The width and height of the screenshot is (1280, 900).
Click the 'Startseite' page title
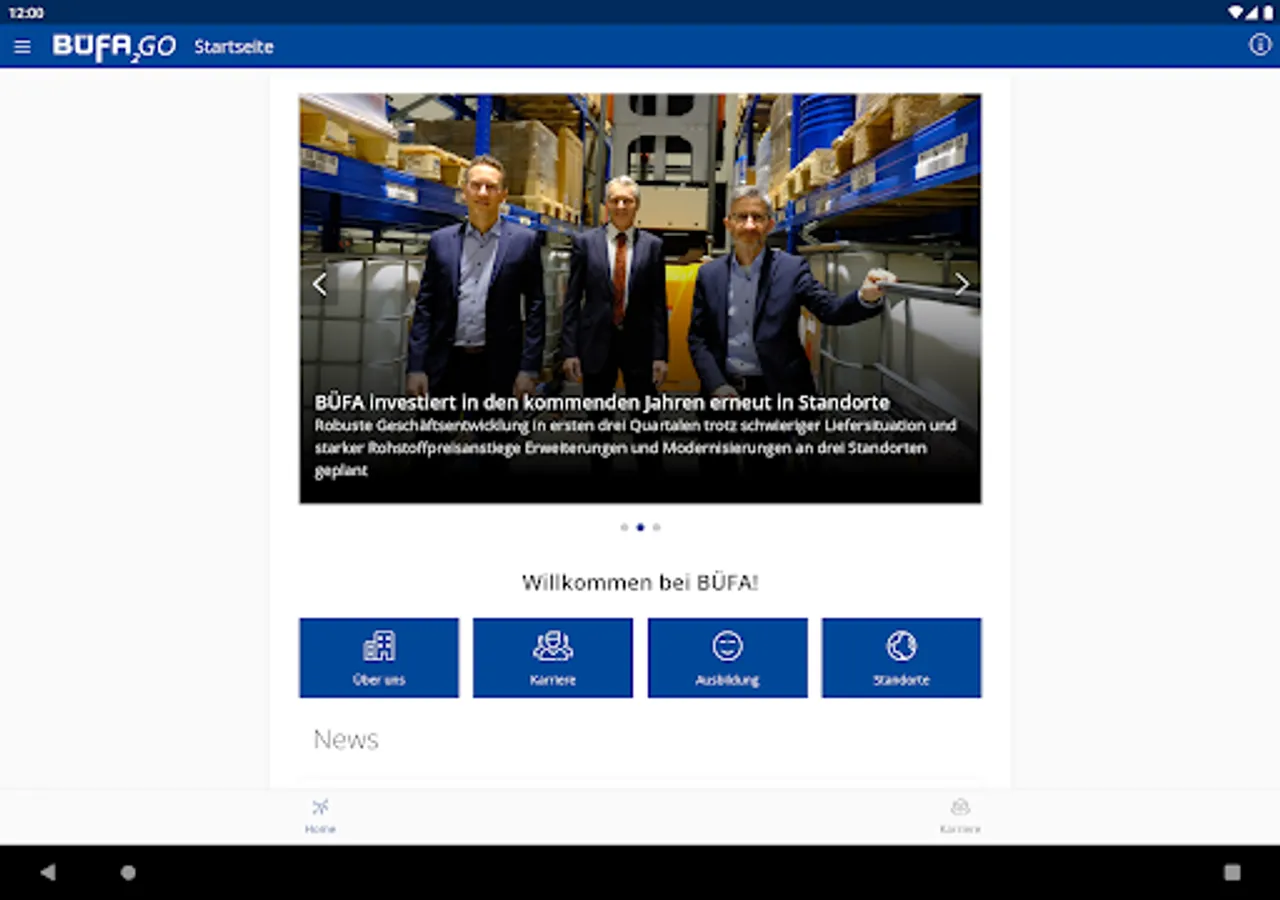click(234, 47)
